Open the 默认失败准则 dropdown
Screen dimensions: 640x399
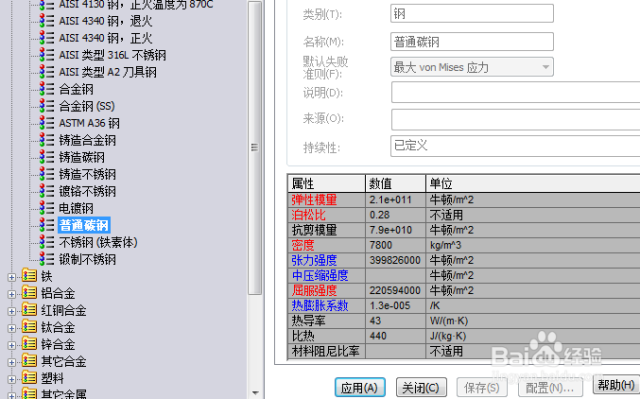coord(472,67)
